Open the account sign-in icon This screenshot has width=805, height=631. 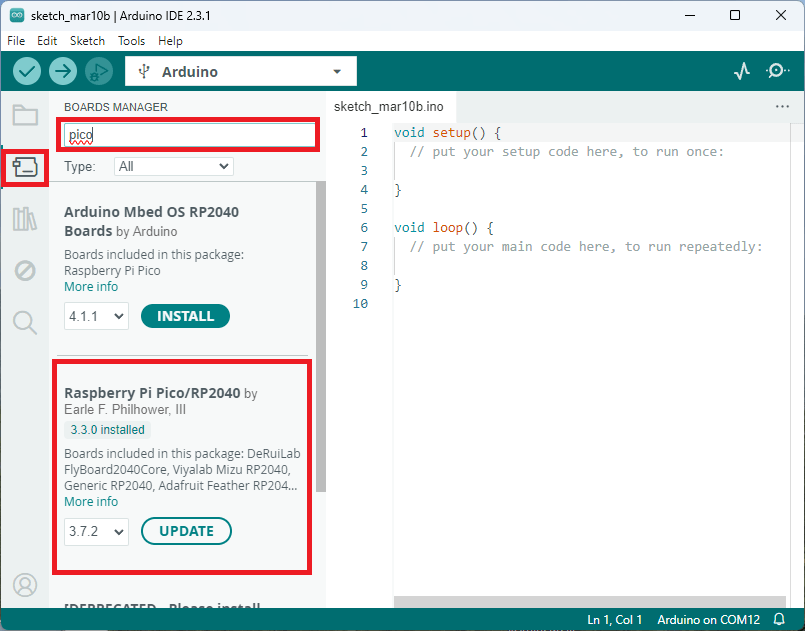click(x=25, y=585)
